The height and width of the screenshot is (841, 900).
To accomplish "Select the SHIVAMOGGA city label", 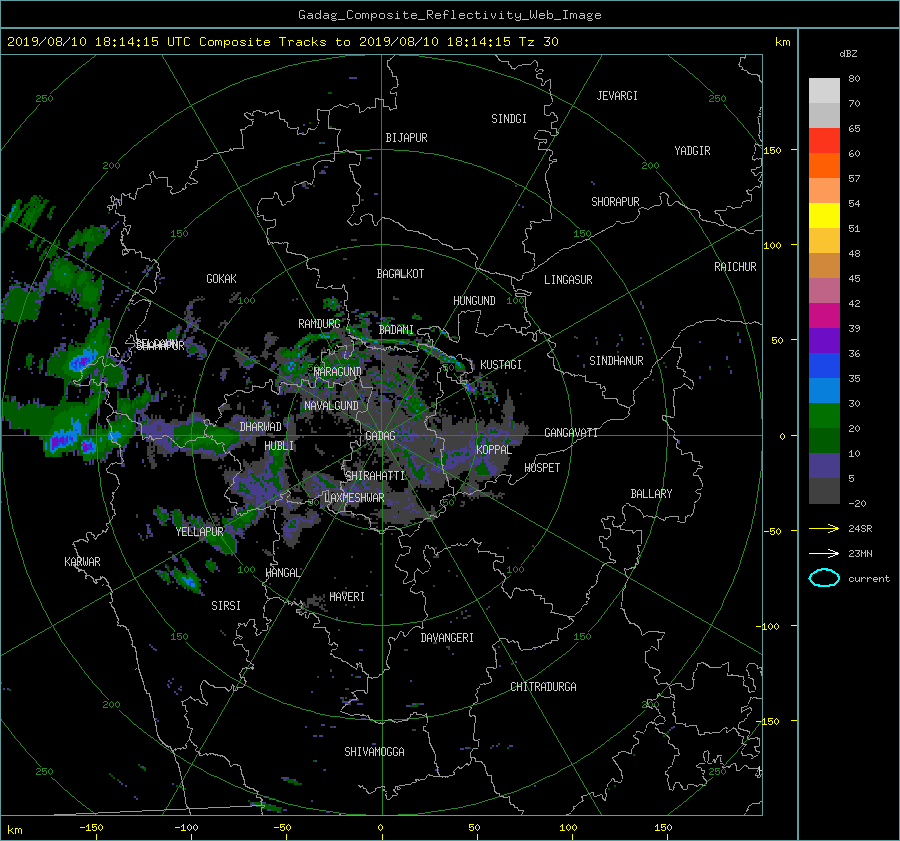I will [x=374, y=752].
